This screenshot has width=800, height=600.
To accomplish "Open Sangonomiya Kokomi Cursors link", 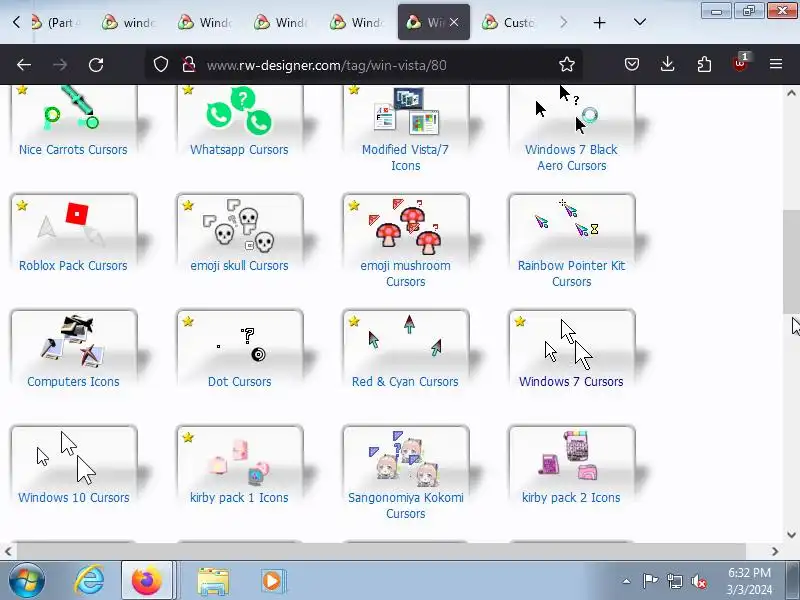I will (x=406, y=505).
